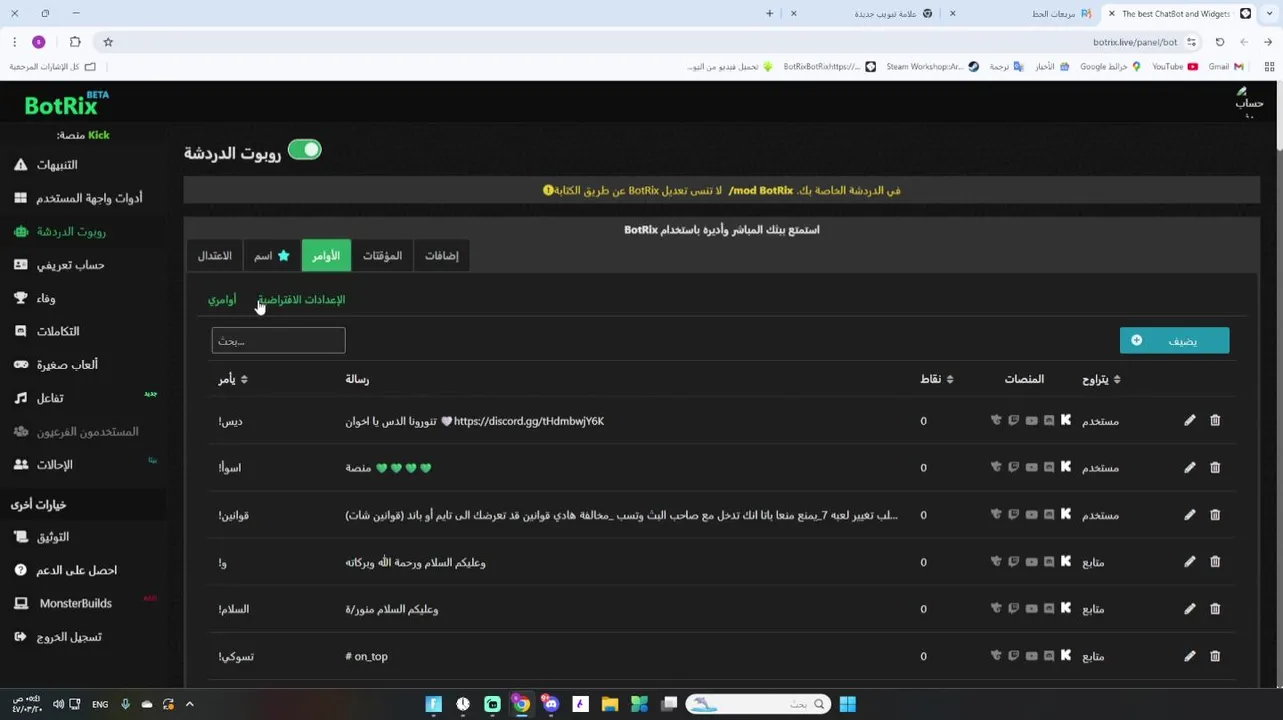
Task: Delete the !اسو command row
Action: point(1215,467)
